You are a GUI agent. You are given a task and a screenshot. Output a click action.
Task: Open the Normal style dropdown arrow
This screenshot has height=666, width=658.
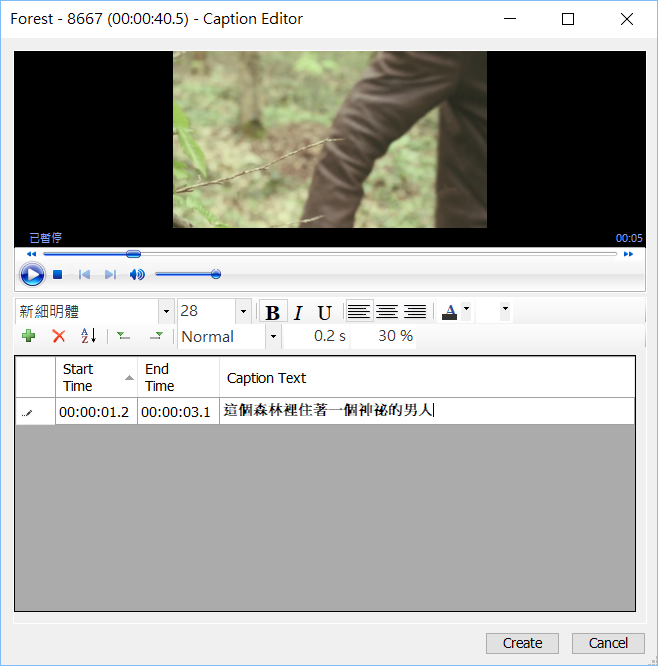274,337
